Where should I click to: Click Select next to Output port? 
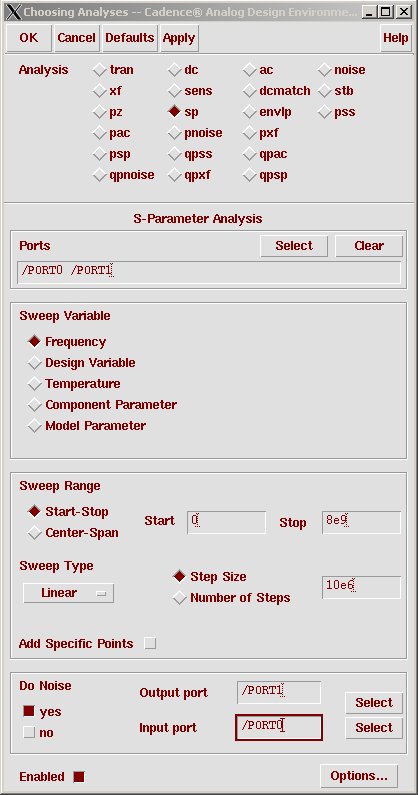pyautogui.click(x=374, y=703)
